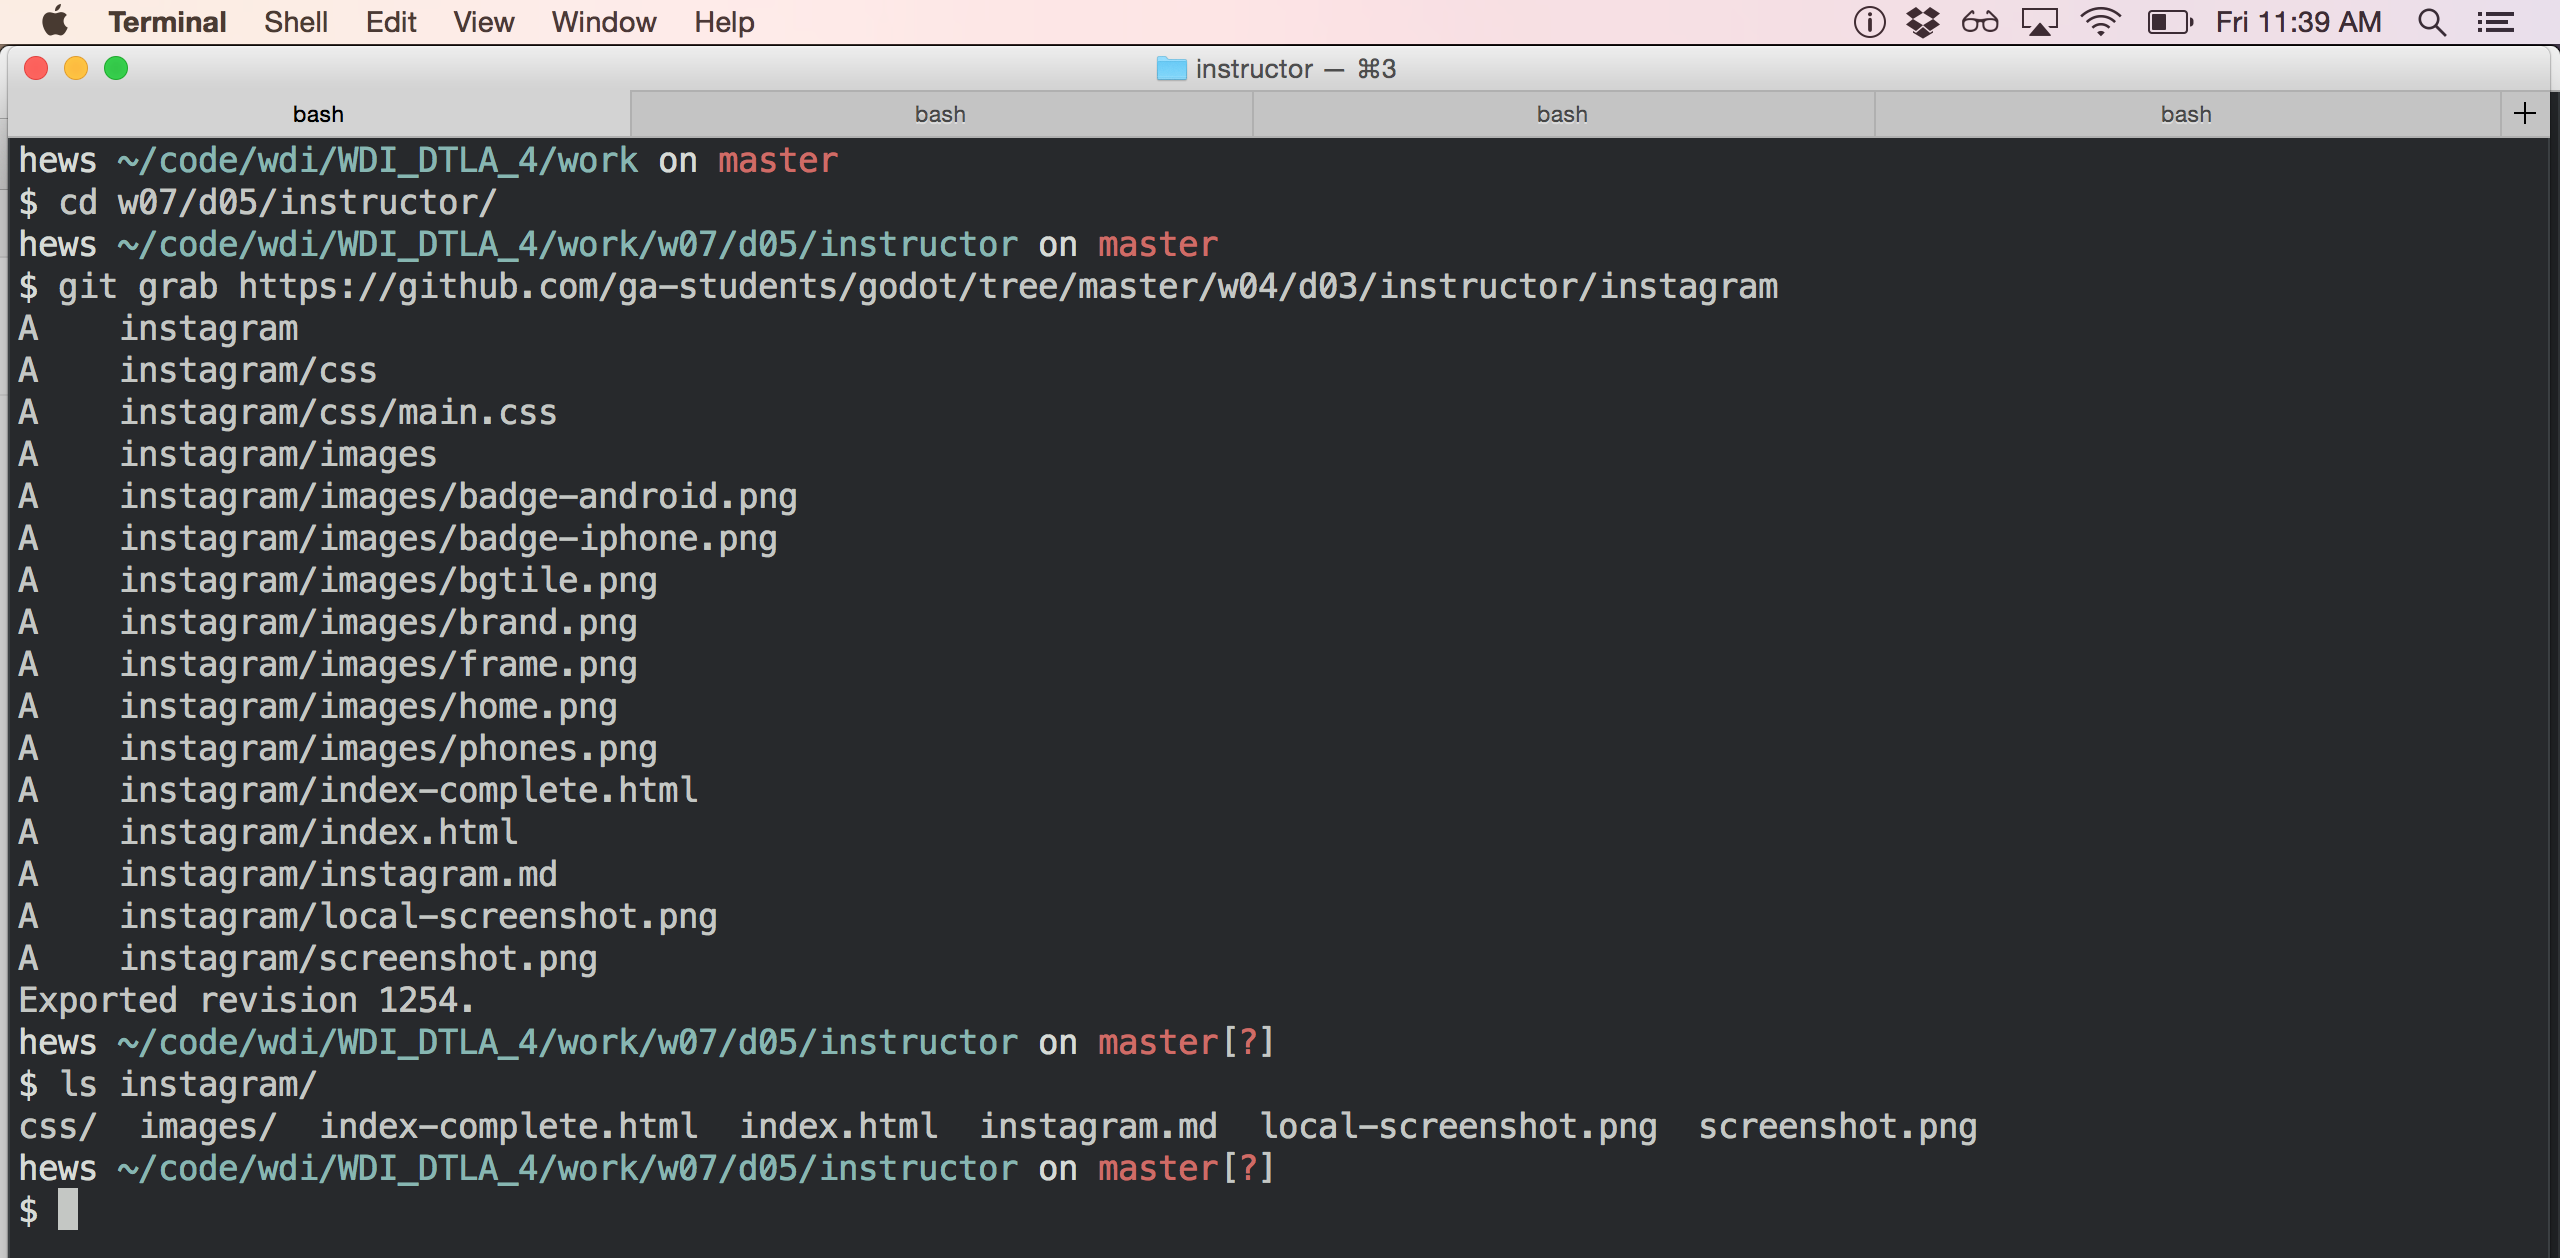The width and height of the screenshot is (2560, 1258).
Task: Switch to the last bash tab
Action: point(2185,114)
